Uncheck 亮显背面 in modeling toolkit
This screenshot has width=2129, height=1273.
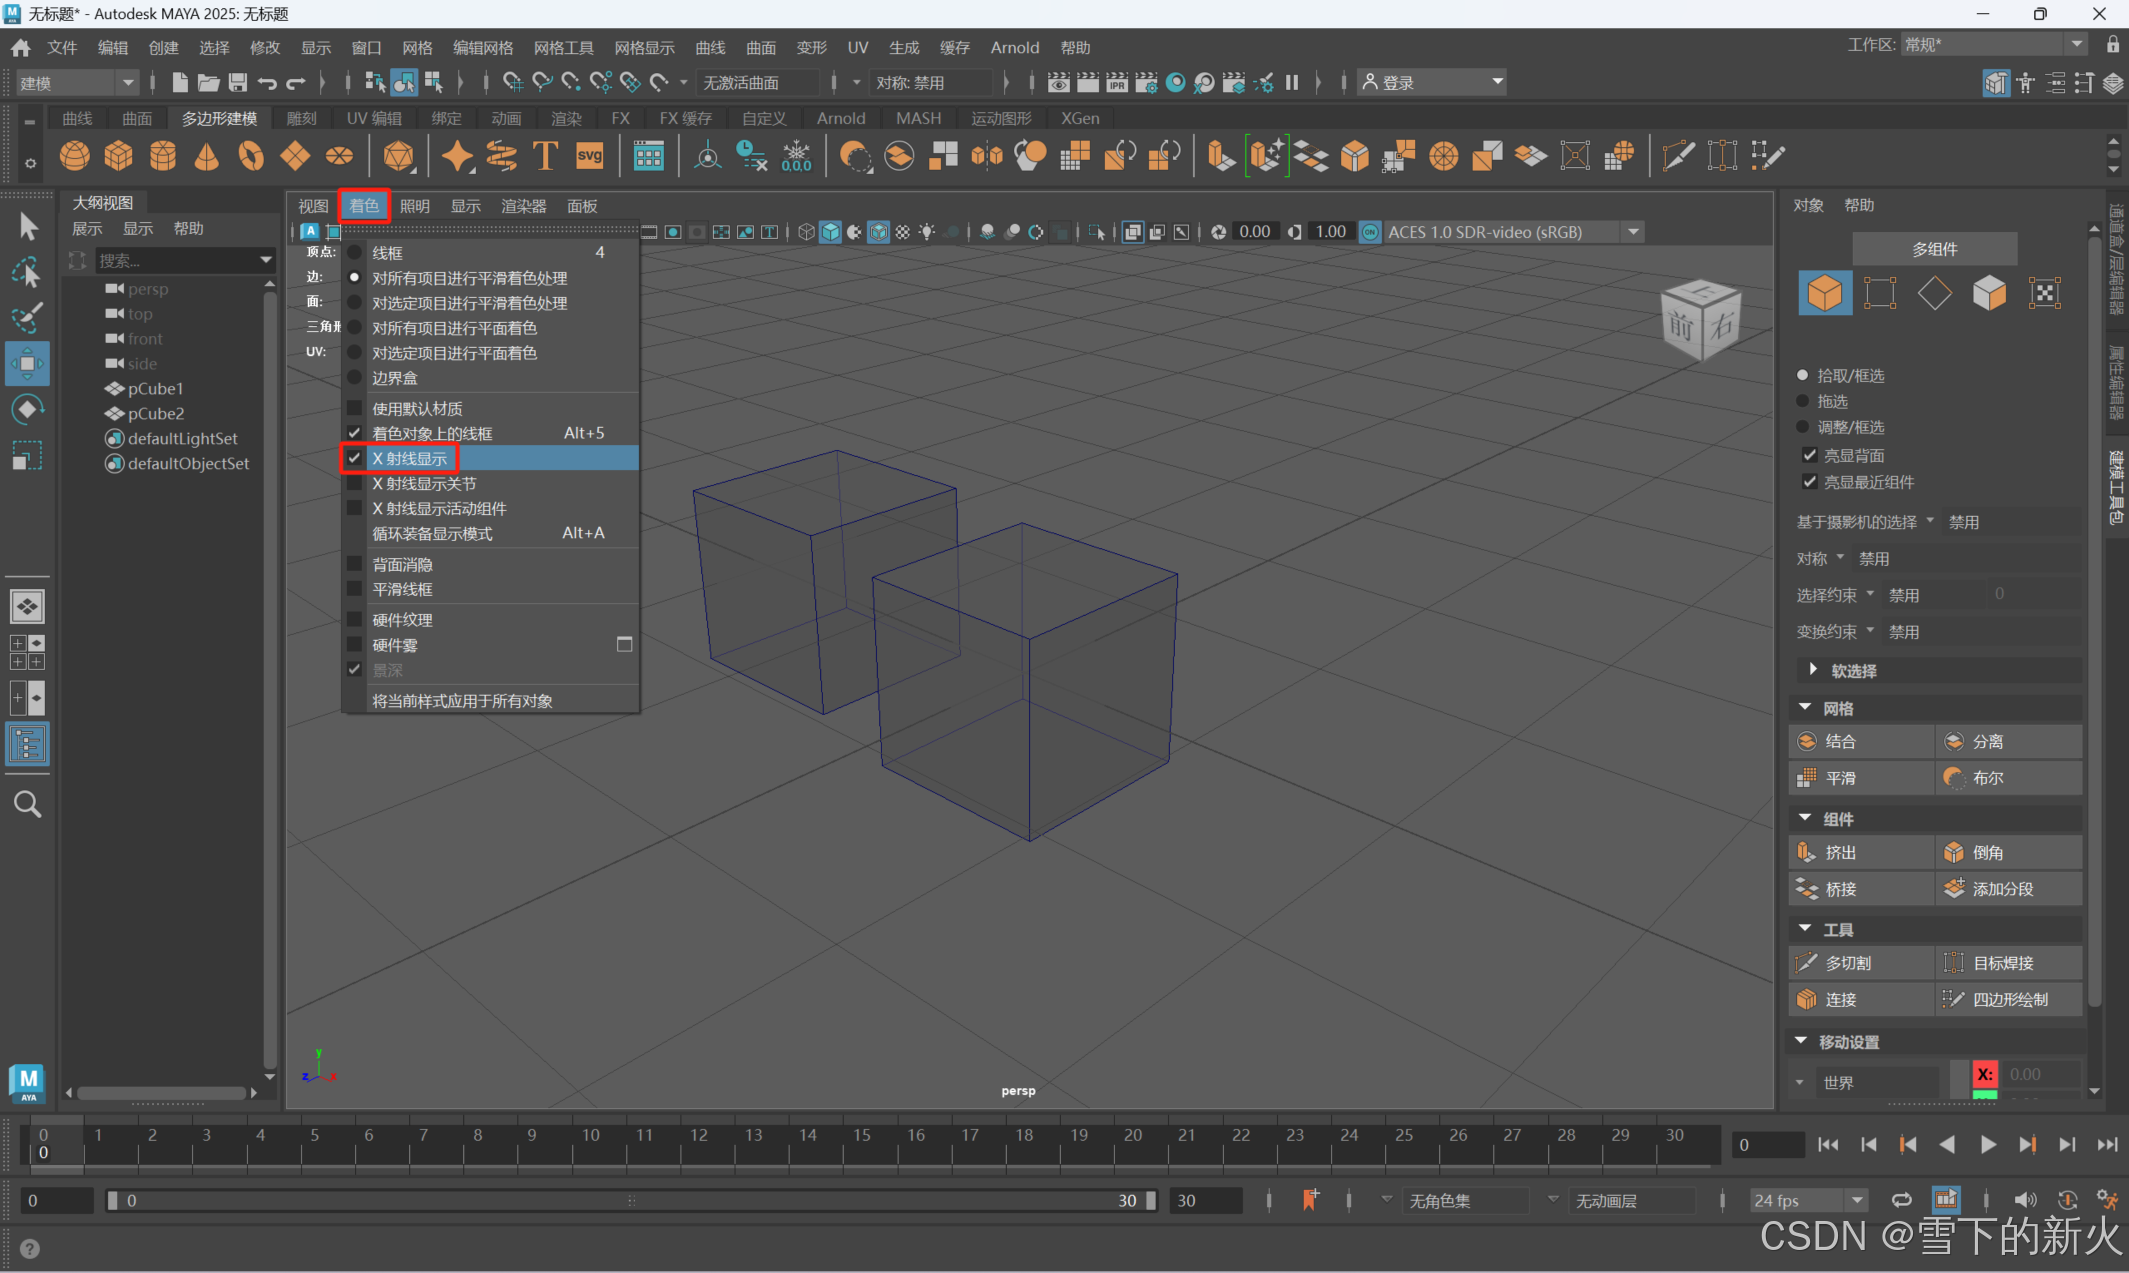tap(1809, 455)
